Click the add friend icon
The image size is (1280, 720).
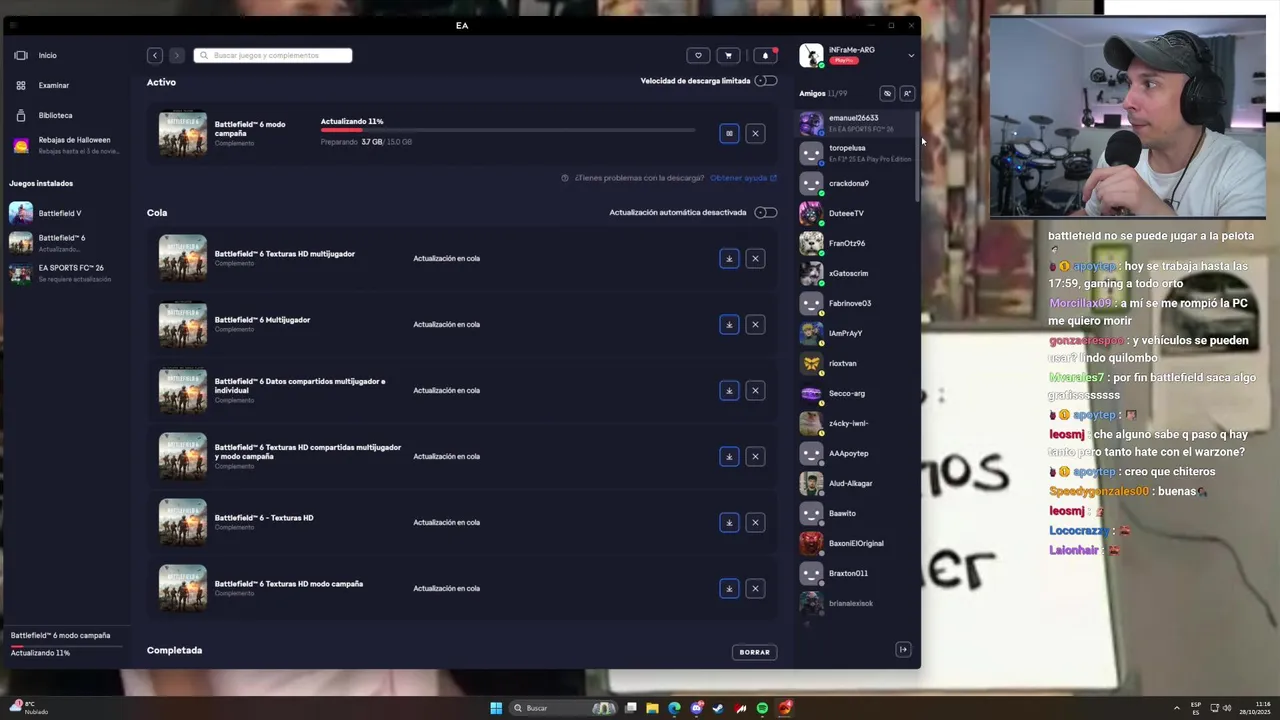coord(907,93)
